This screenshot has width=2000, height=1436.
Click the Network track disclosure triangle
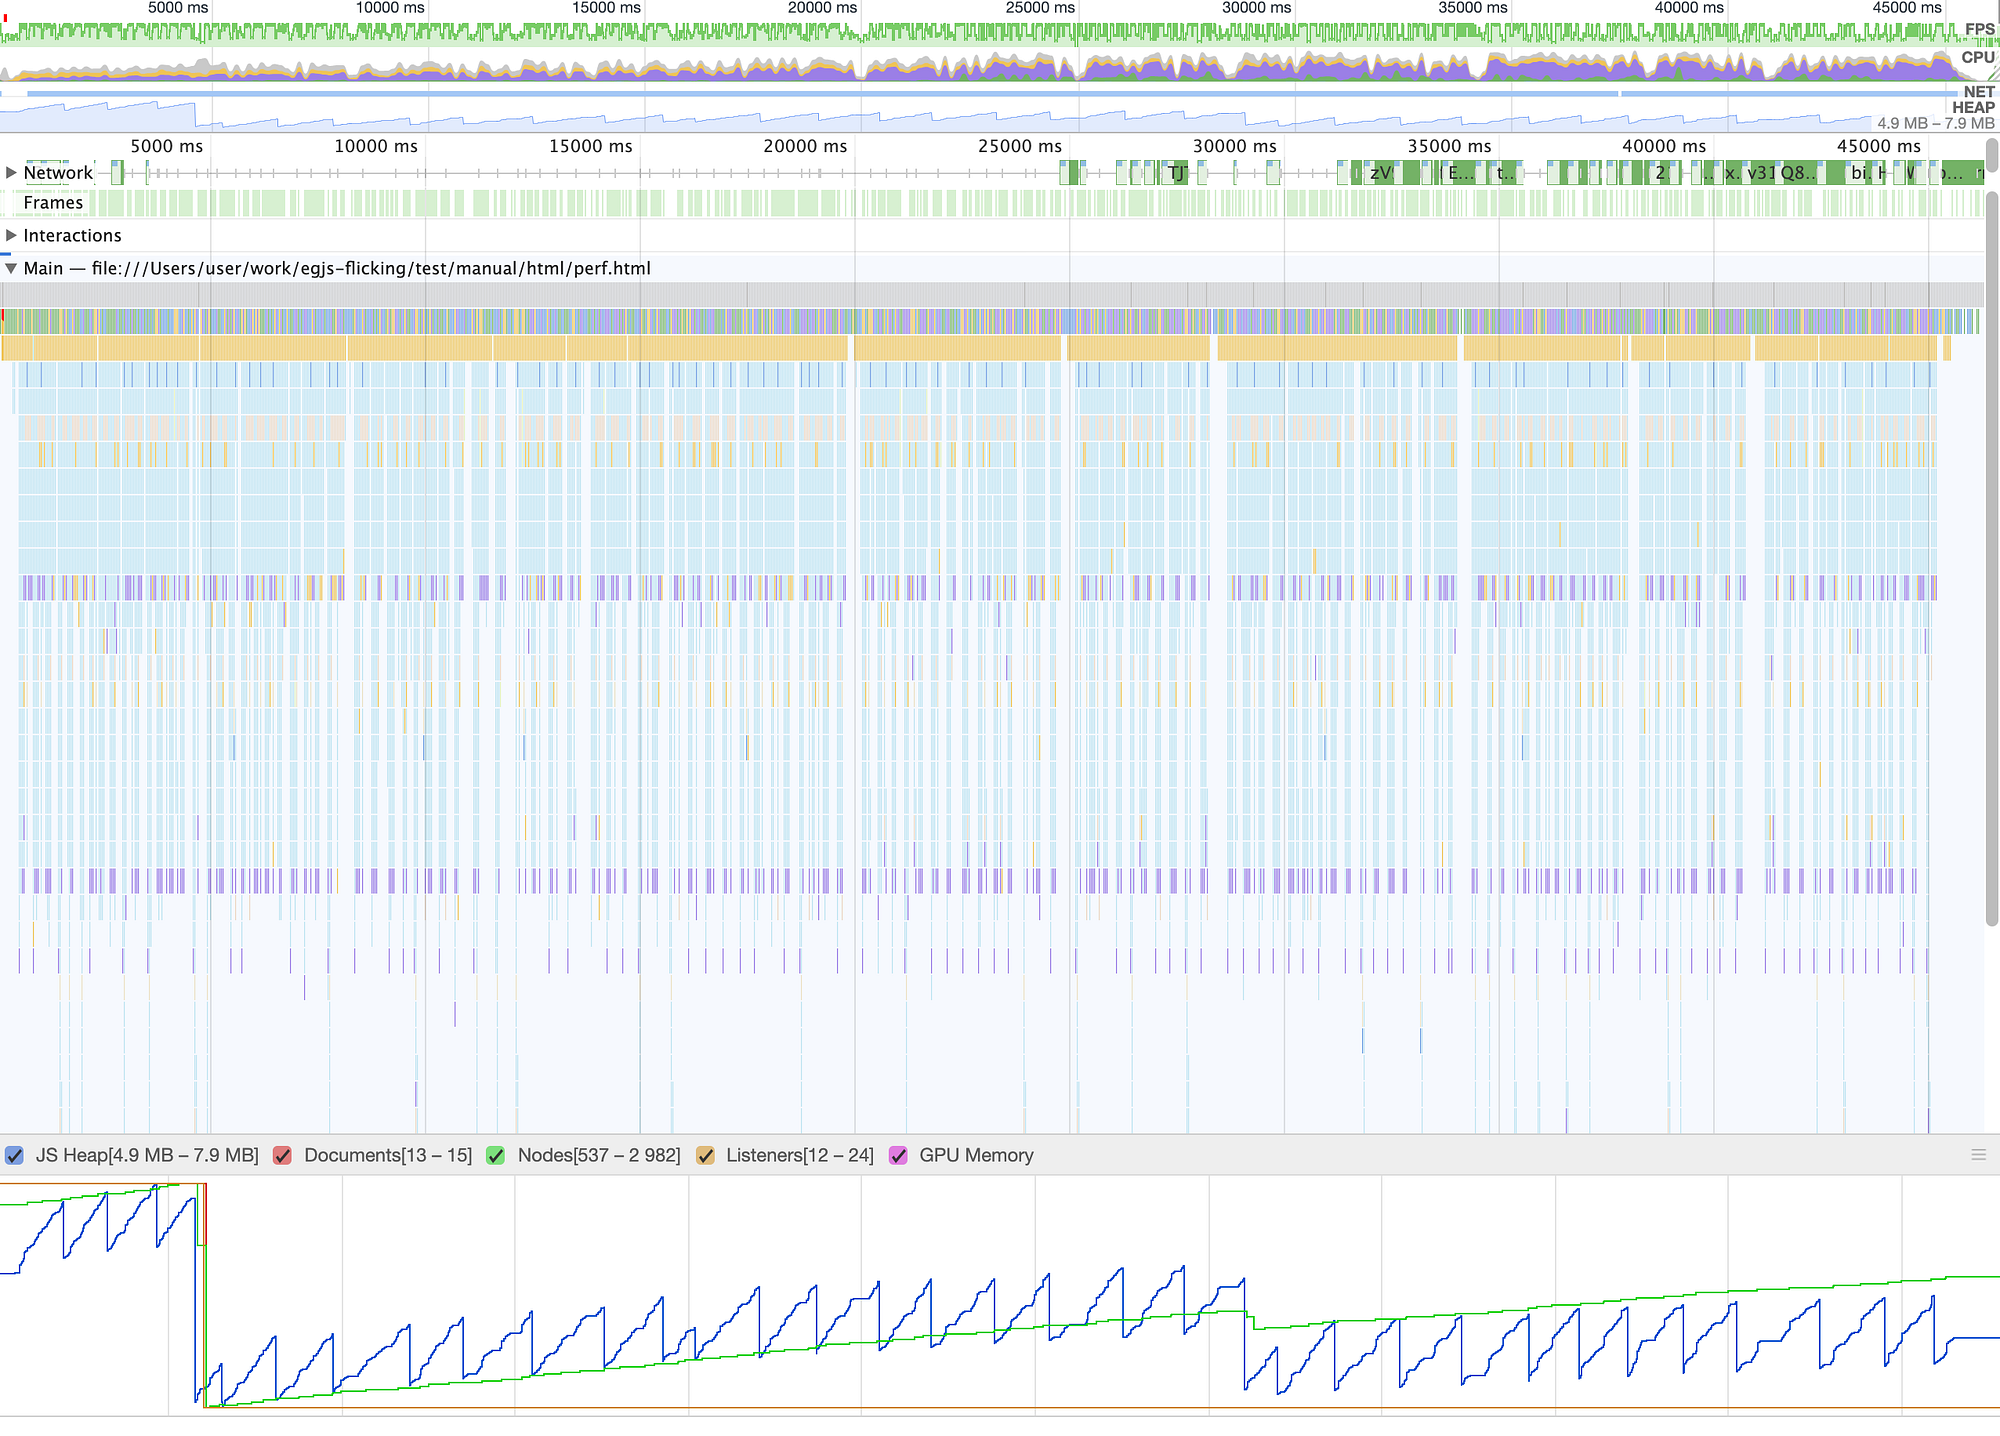coord(11,173)
